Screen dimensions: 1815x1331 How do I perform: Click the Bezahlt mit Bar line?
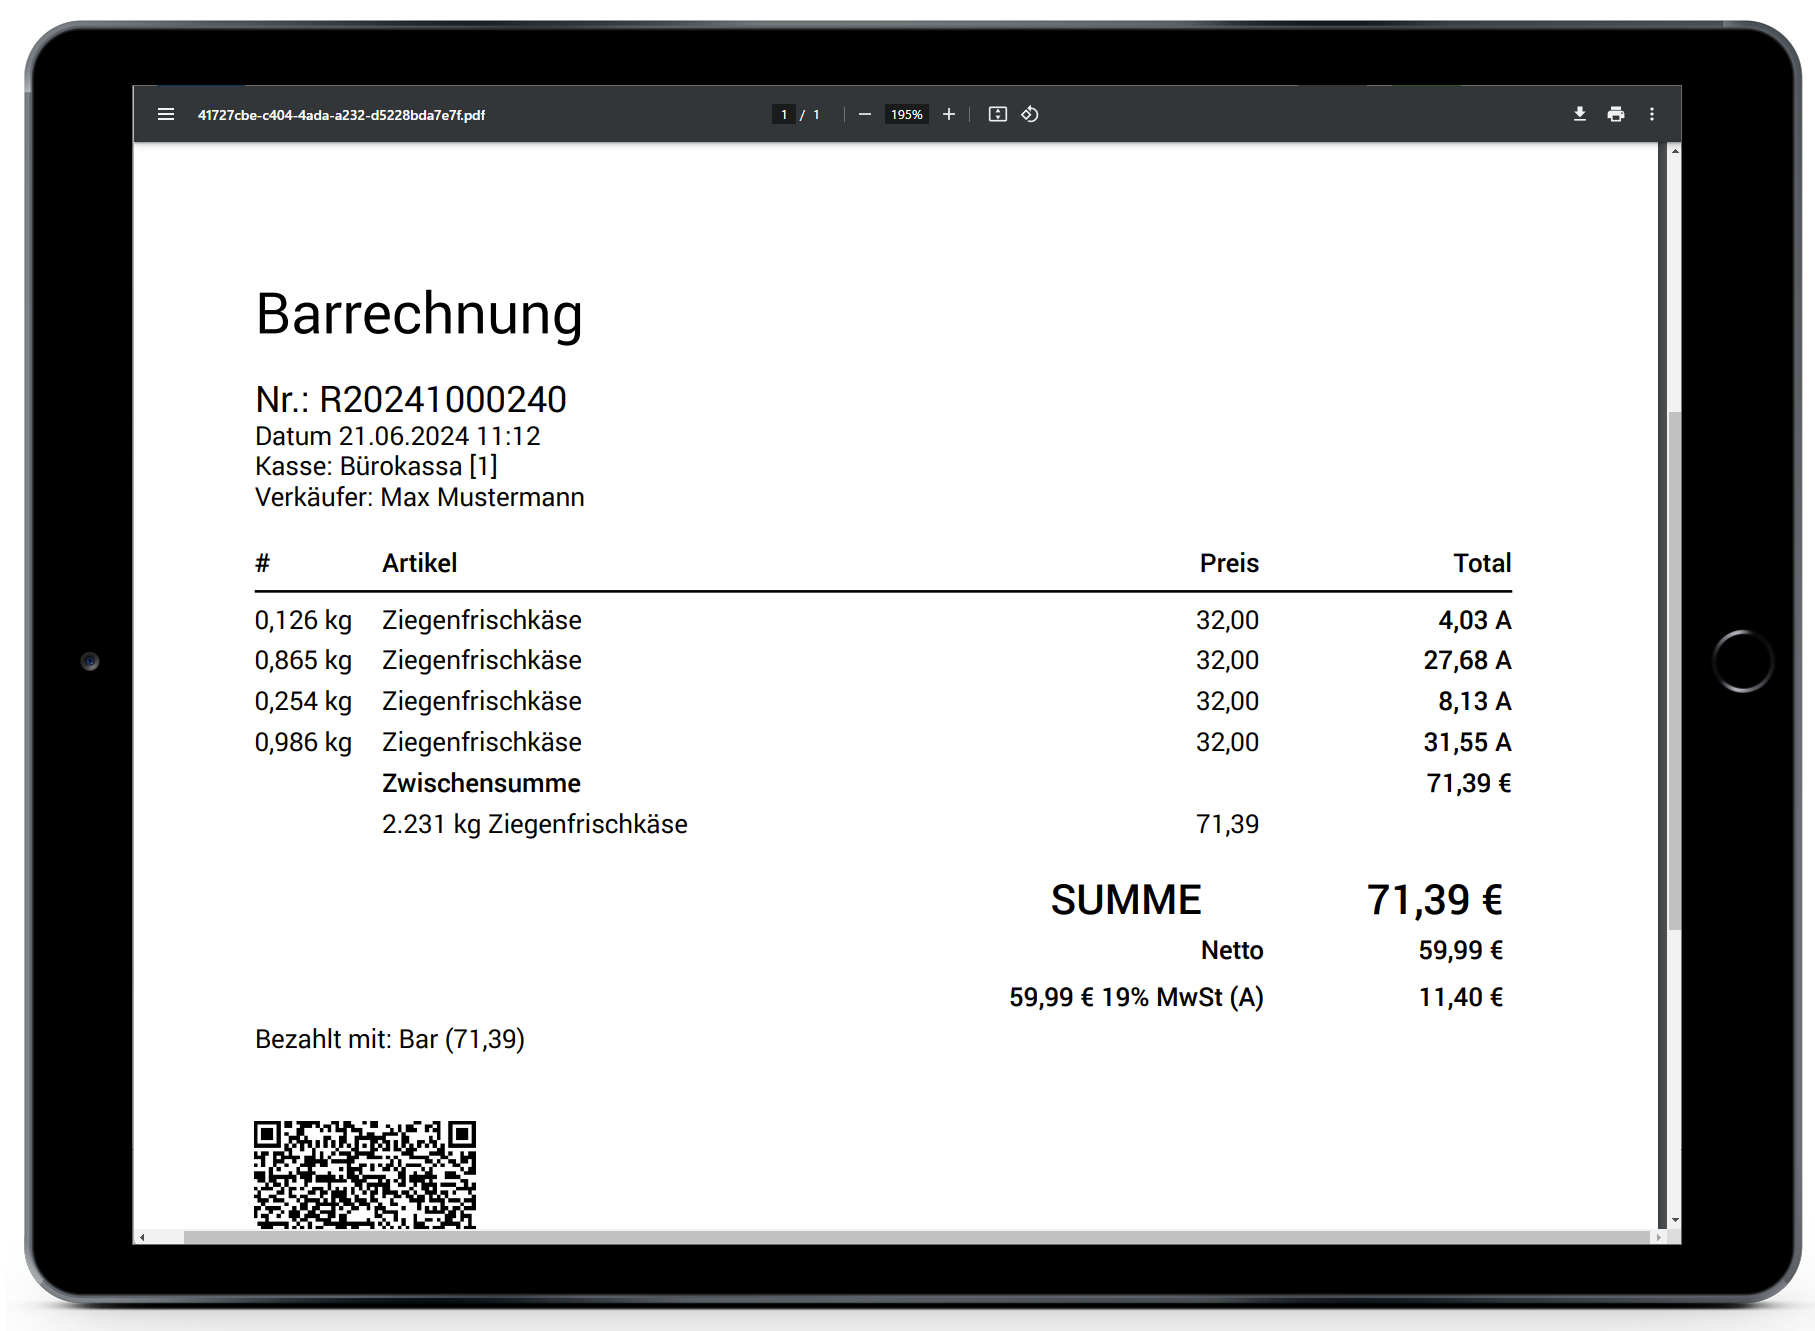click(x=391, y=1039)
